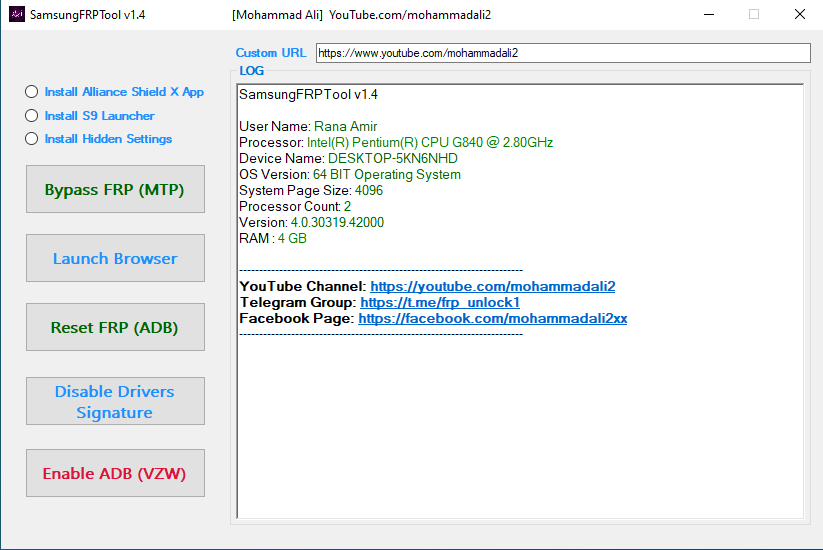The height and width of the screenshot is (550, 823).
Task: Click Enable ADB (VZW) button
Action: click(115, 473)
